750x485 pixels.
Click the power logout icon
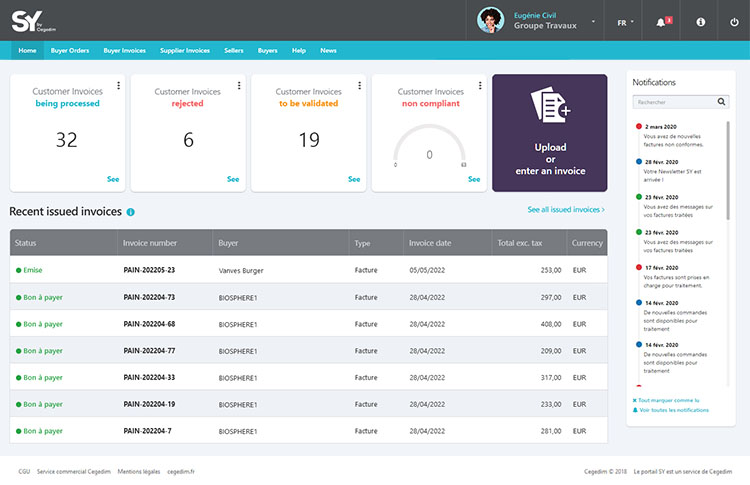pos(734,22)
